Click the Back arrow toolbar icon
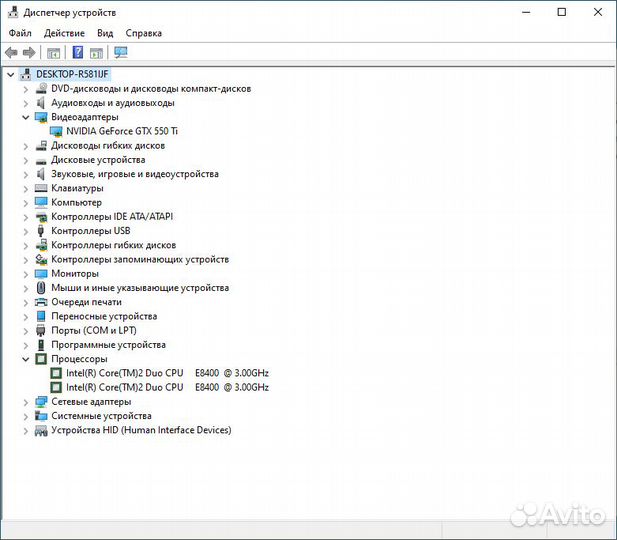Viewport: 617px width, 540px height. coord(11,52)
